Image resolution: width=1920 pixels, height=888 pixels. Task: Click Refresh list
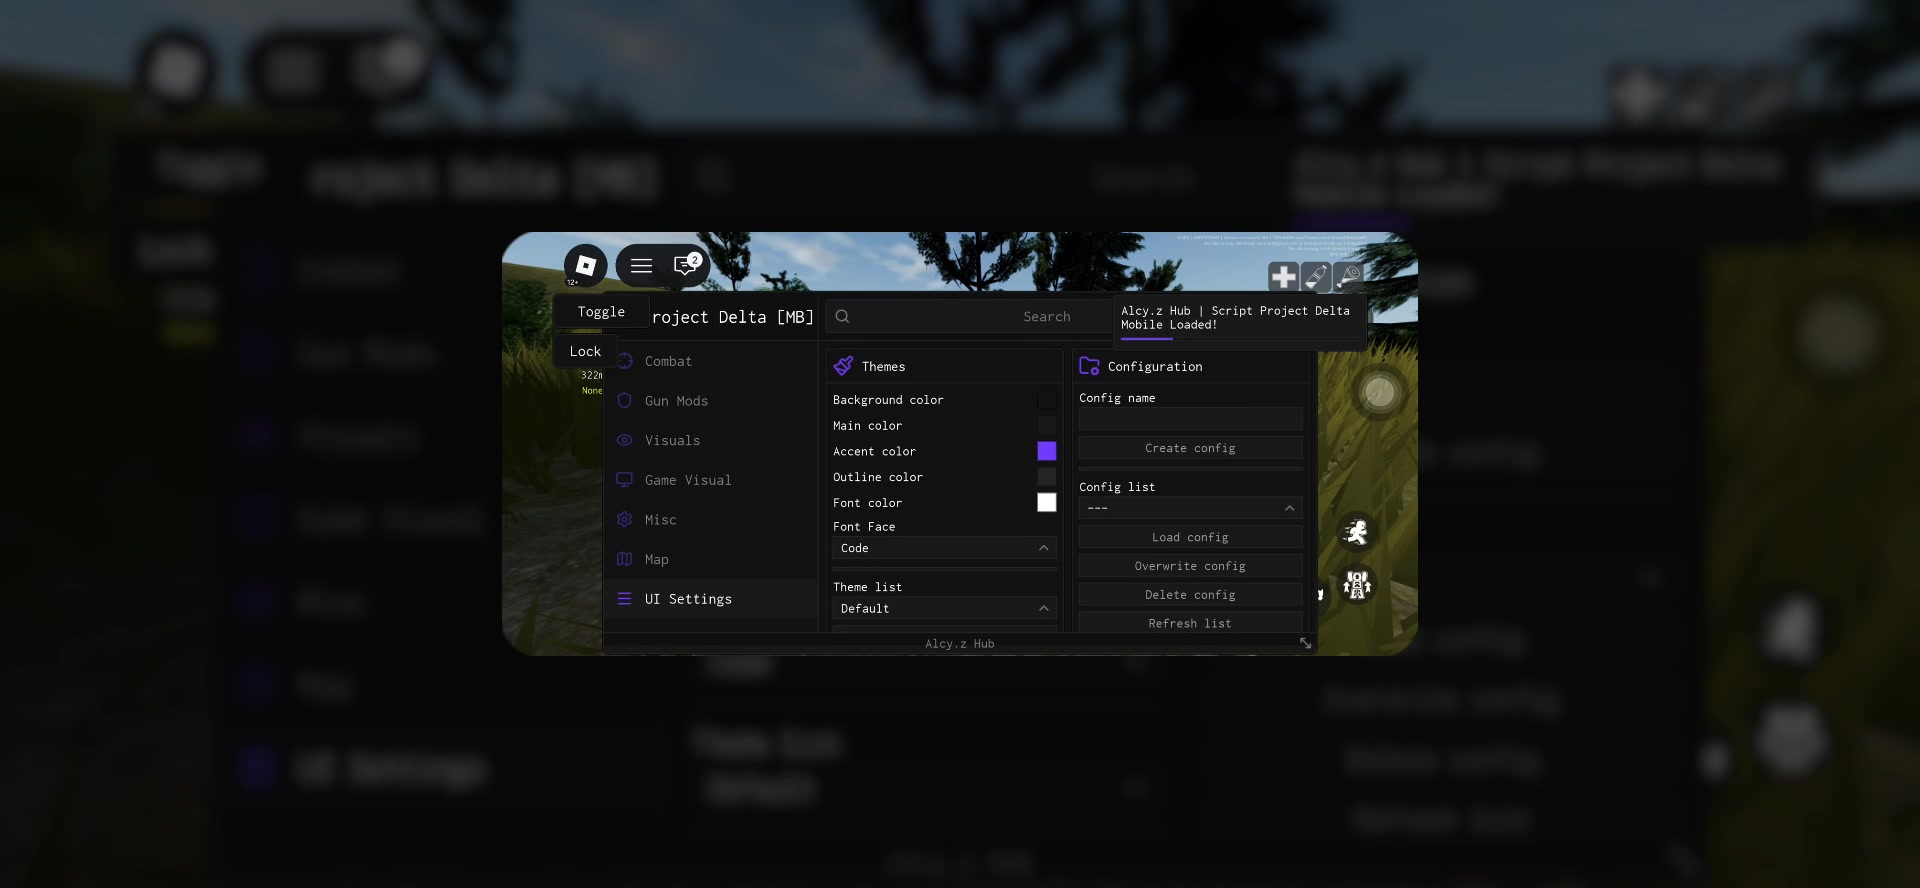click(1190, 623)
